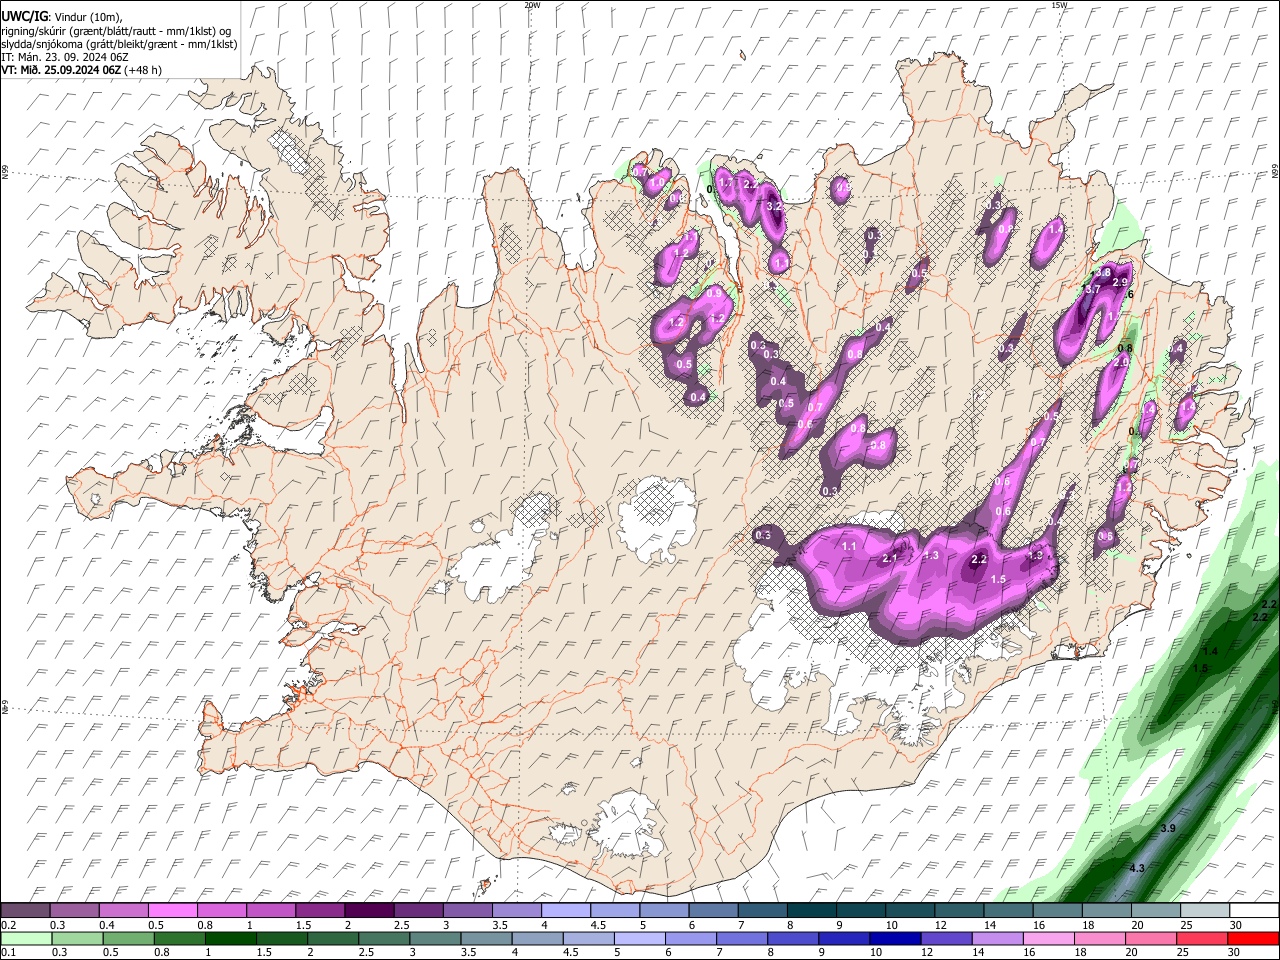Click the initial time "IT: Mán. 23. 09. 2024 06Z"
The width and height of the screenshot is (1280, 960).
[65, 57]
